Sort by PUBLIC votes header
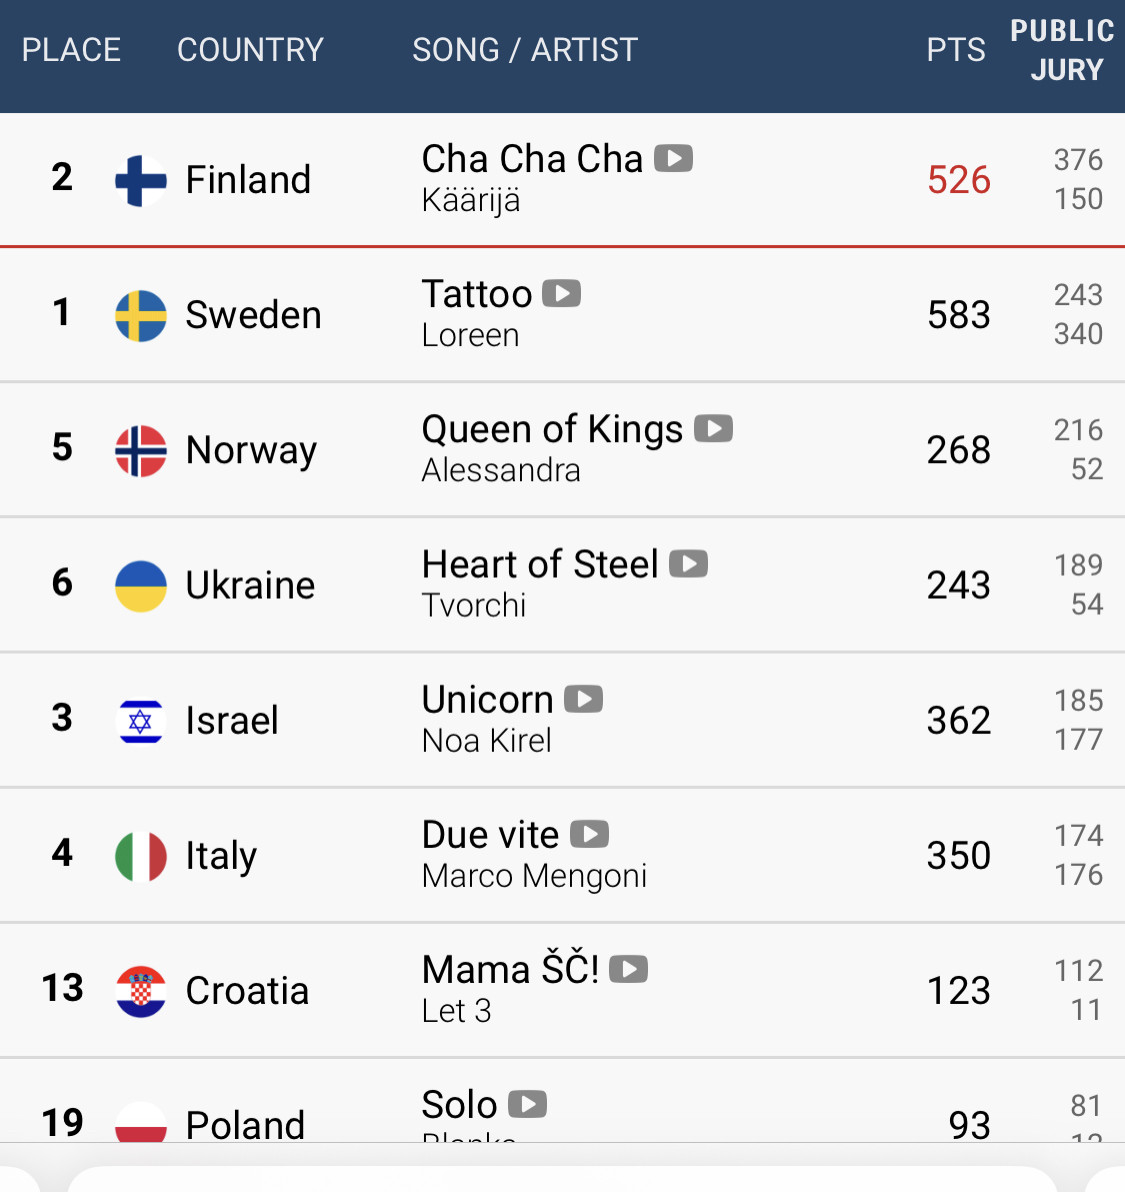The height and width of the screenshot is (1192, 1125). click(x=1062, y=30)
